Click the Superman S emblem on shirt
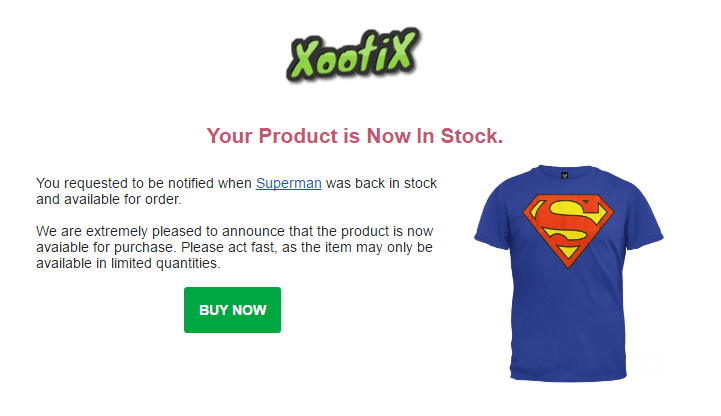721x416 pixels. coord(568,231)
